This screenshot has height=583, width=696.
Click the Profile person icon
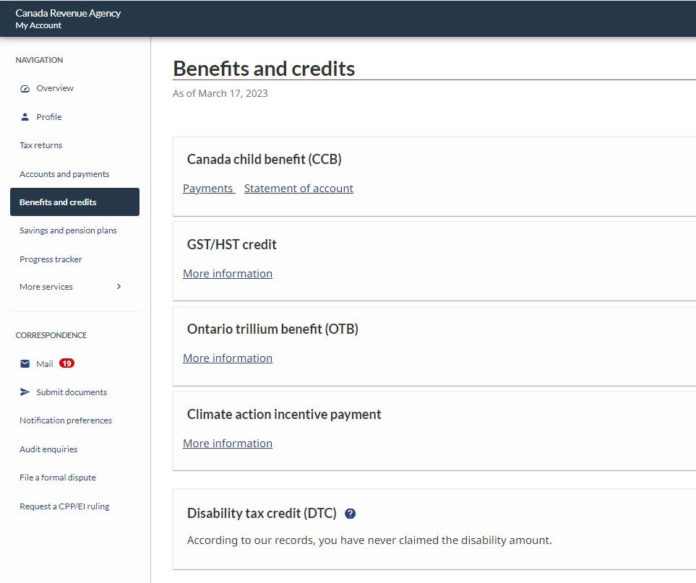25,117
